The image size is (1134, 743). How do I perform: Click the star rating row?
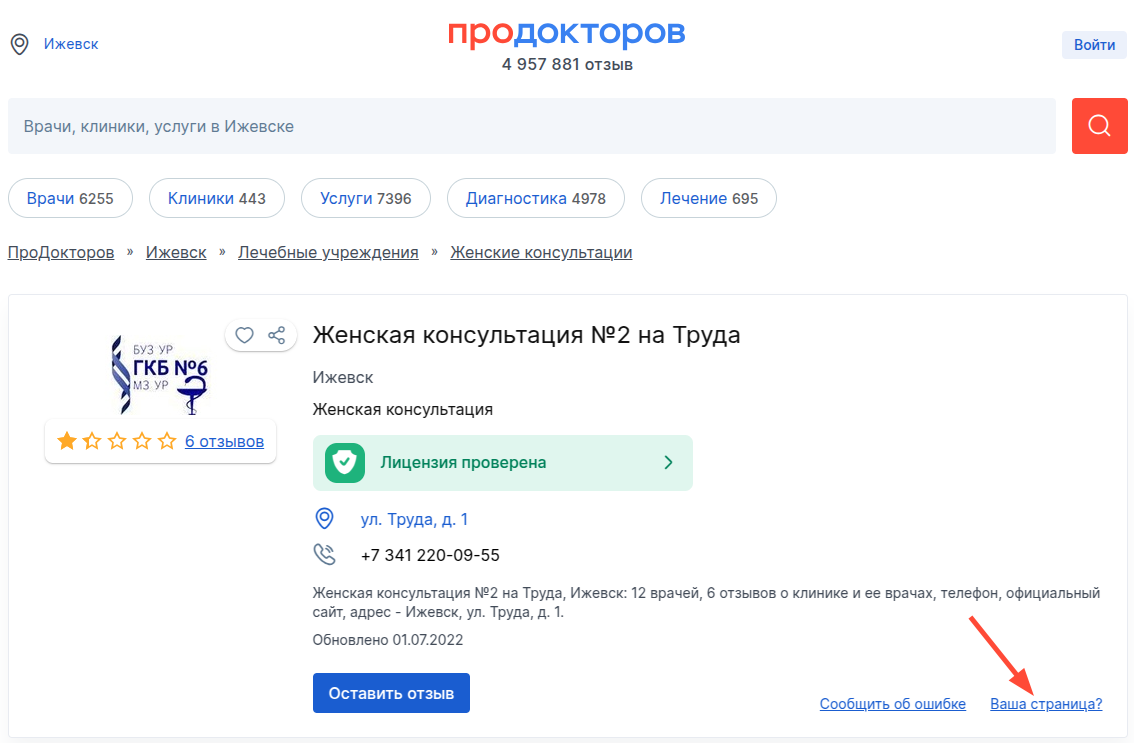(x=116, y=441)
